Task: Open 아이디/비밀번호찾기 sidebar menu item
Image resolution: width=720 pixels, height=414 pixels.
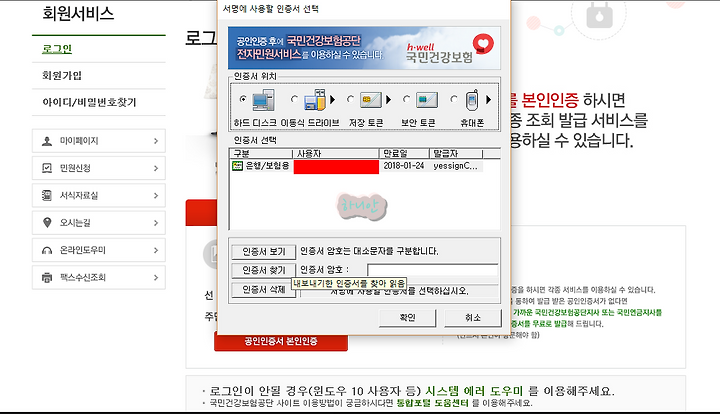Action: [x=90, y=102]
